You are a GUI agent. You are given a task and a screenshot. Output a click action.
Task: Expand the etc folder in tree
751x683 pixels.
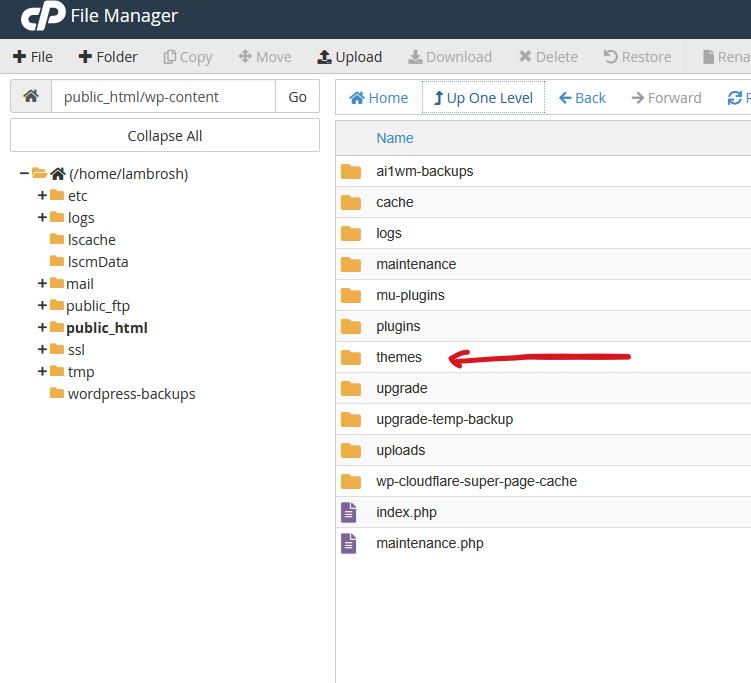42,196
